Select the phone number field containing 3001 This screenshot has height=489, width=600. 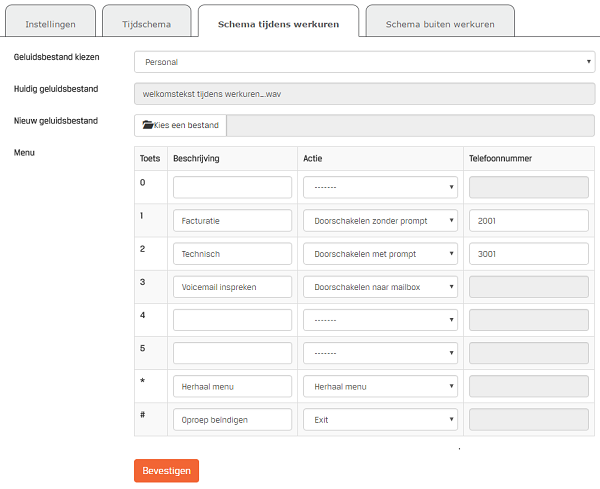tap(528, 254)
